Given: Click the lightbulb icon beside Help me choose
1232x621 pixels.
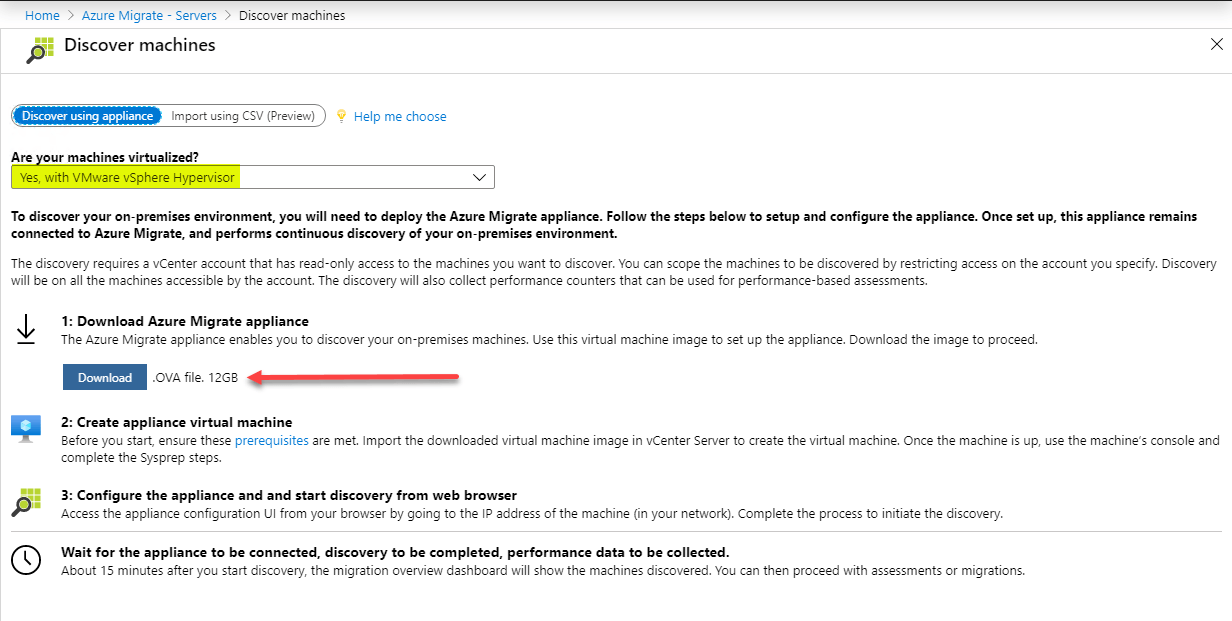Looking at the screenshot, I should (341, 116).
